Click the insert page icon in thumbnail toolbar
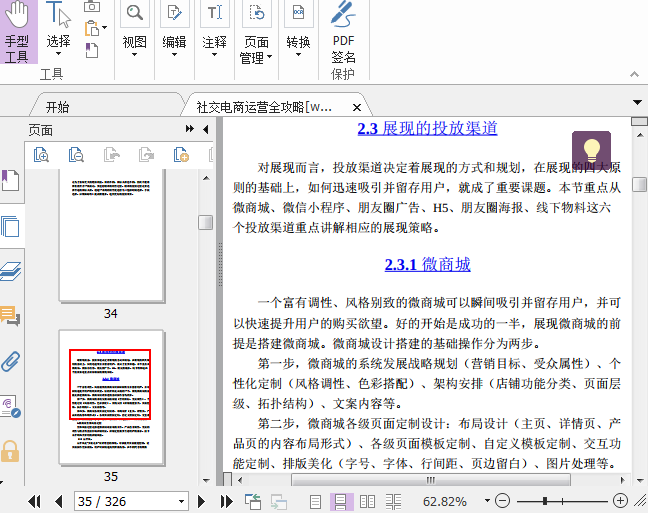 pyautogui.click(x=181, y=155)
